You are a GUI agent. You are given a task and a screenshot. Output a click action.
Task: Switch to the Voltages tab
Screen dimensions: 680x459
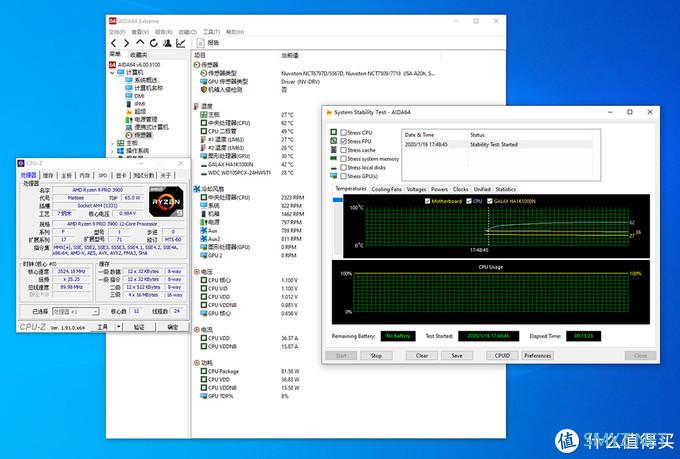coord(416,189)
